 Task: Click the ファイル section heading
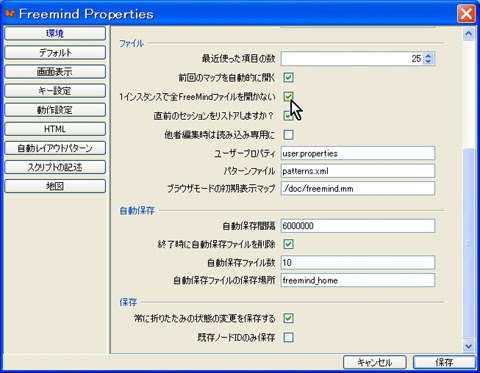click(131, 43)
